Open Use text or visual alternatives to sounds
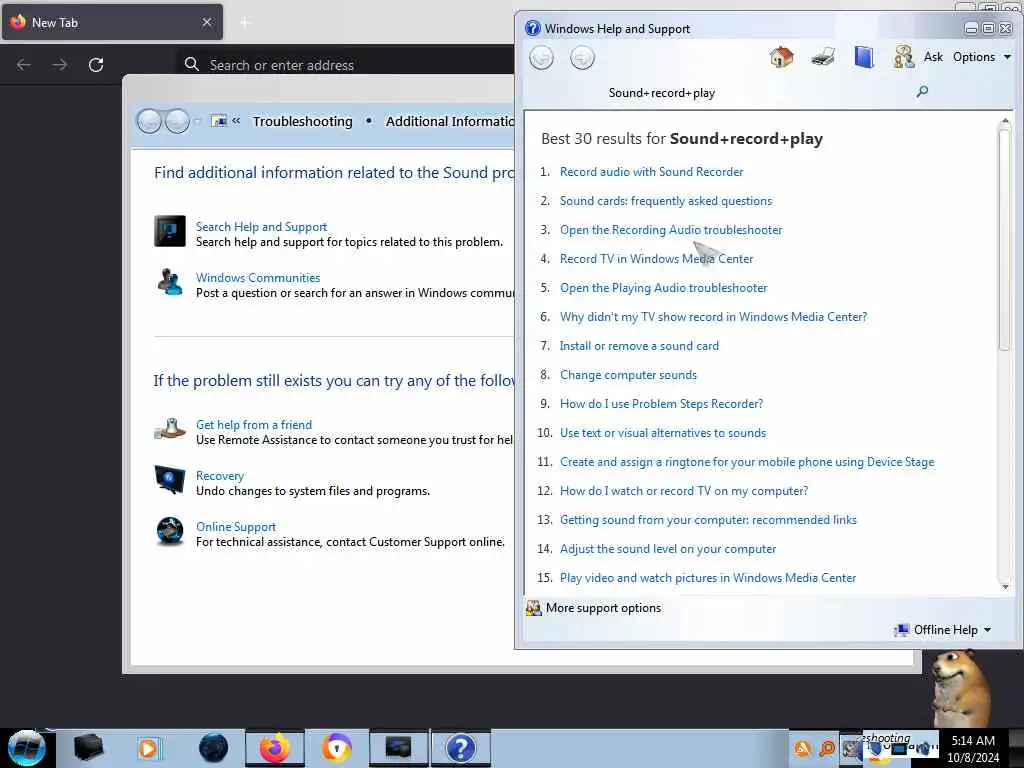 663,433
